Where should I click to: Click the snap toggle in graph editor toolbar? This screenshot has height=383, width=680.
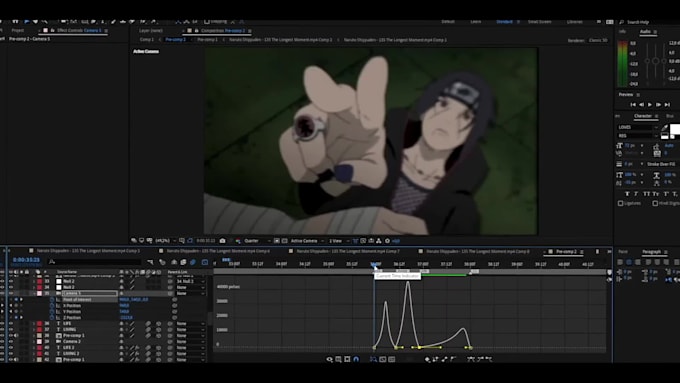point(356,359)
